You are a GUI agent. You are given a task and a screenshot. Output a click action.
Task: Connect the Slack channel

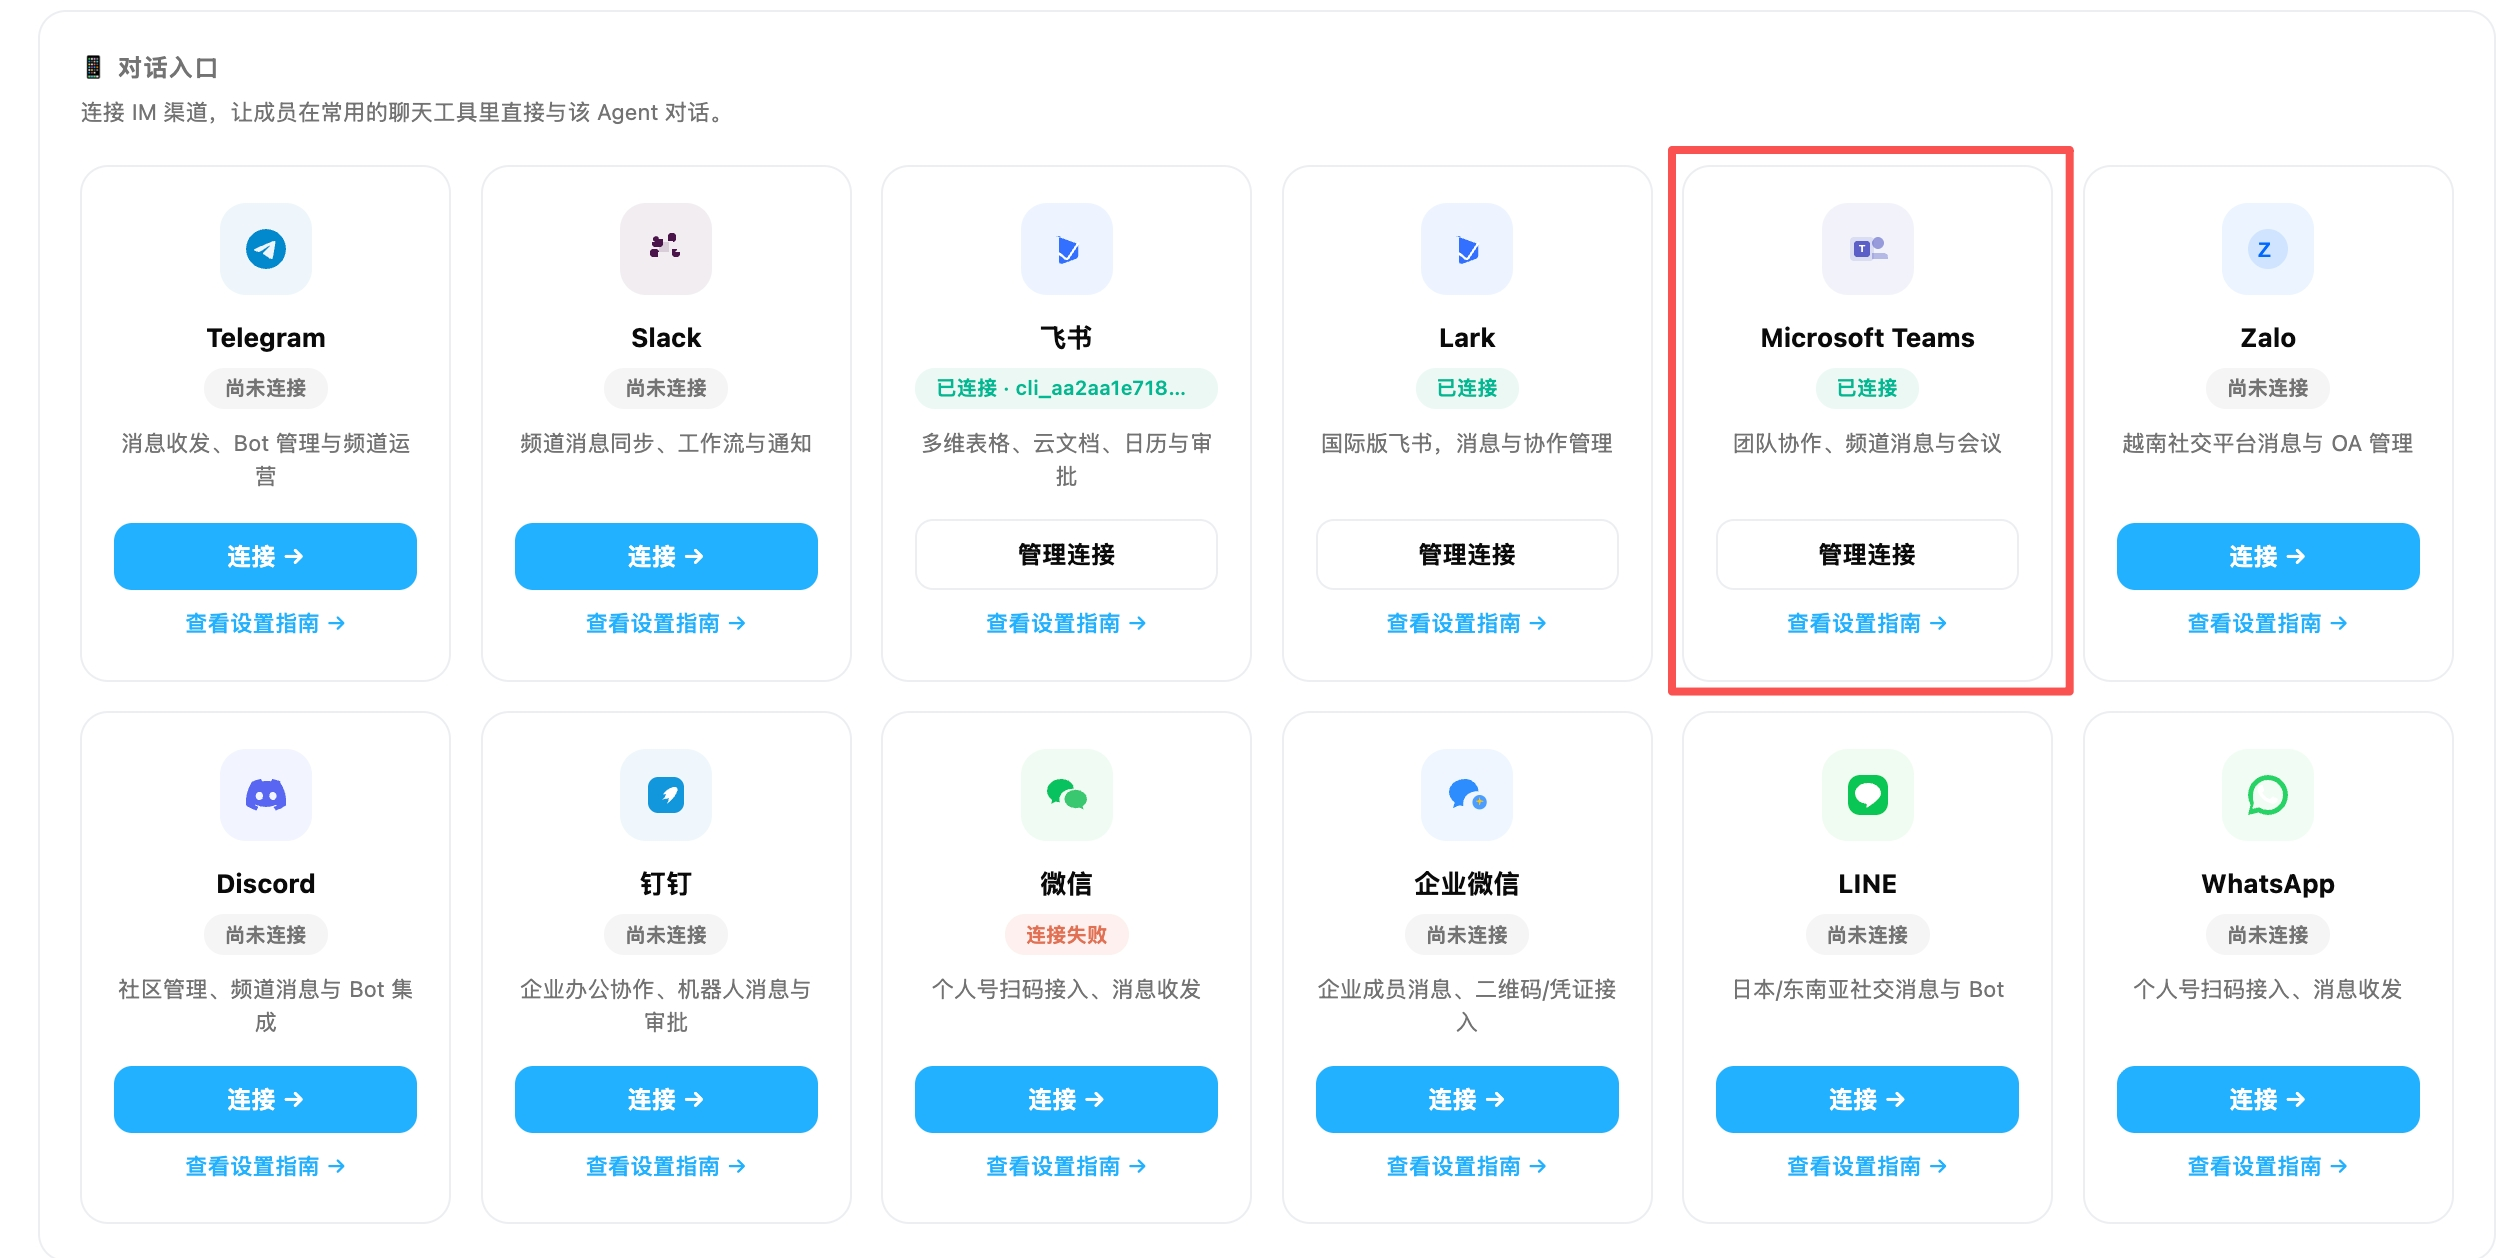(x=666, y=556)
